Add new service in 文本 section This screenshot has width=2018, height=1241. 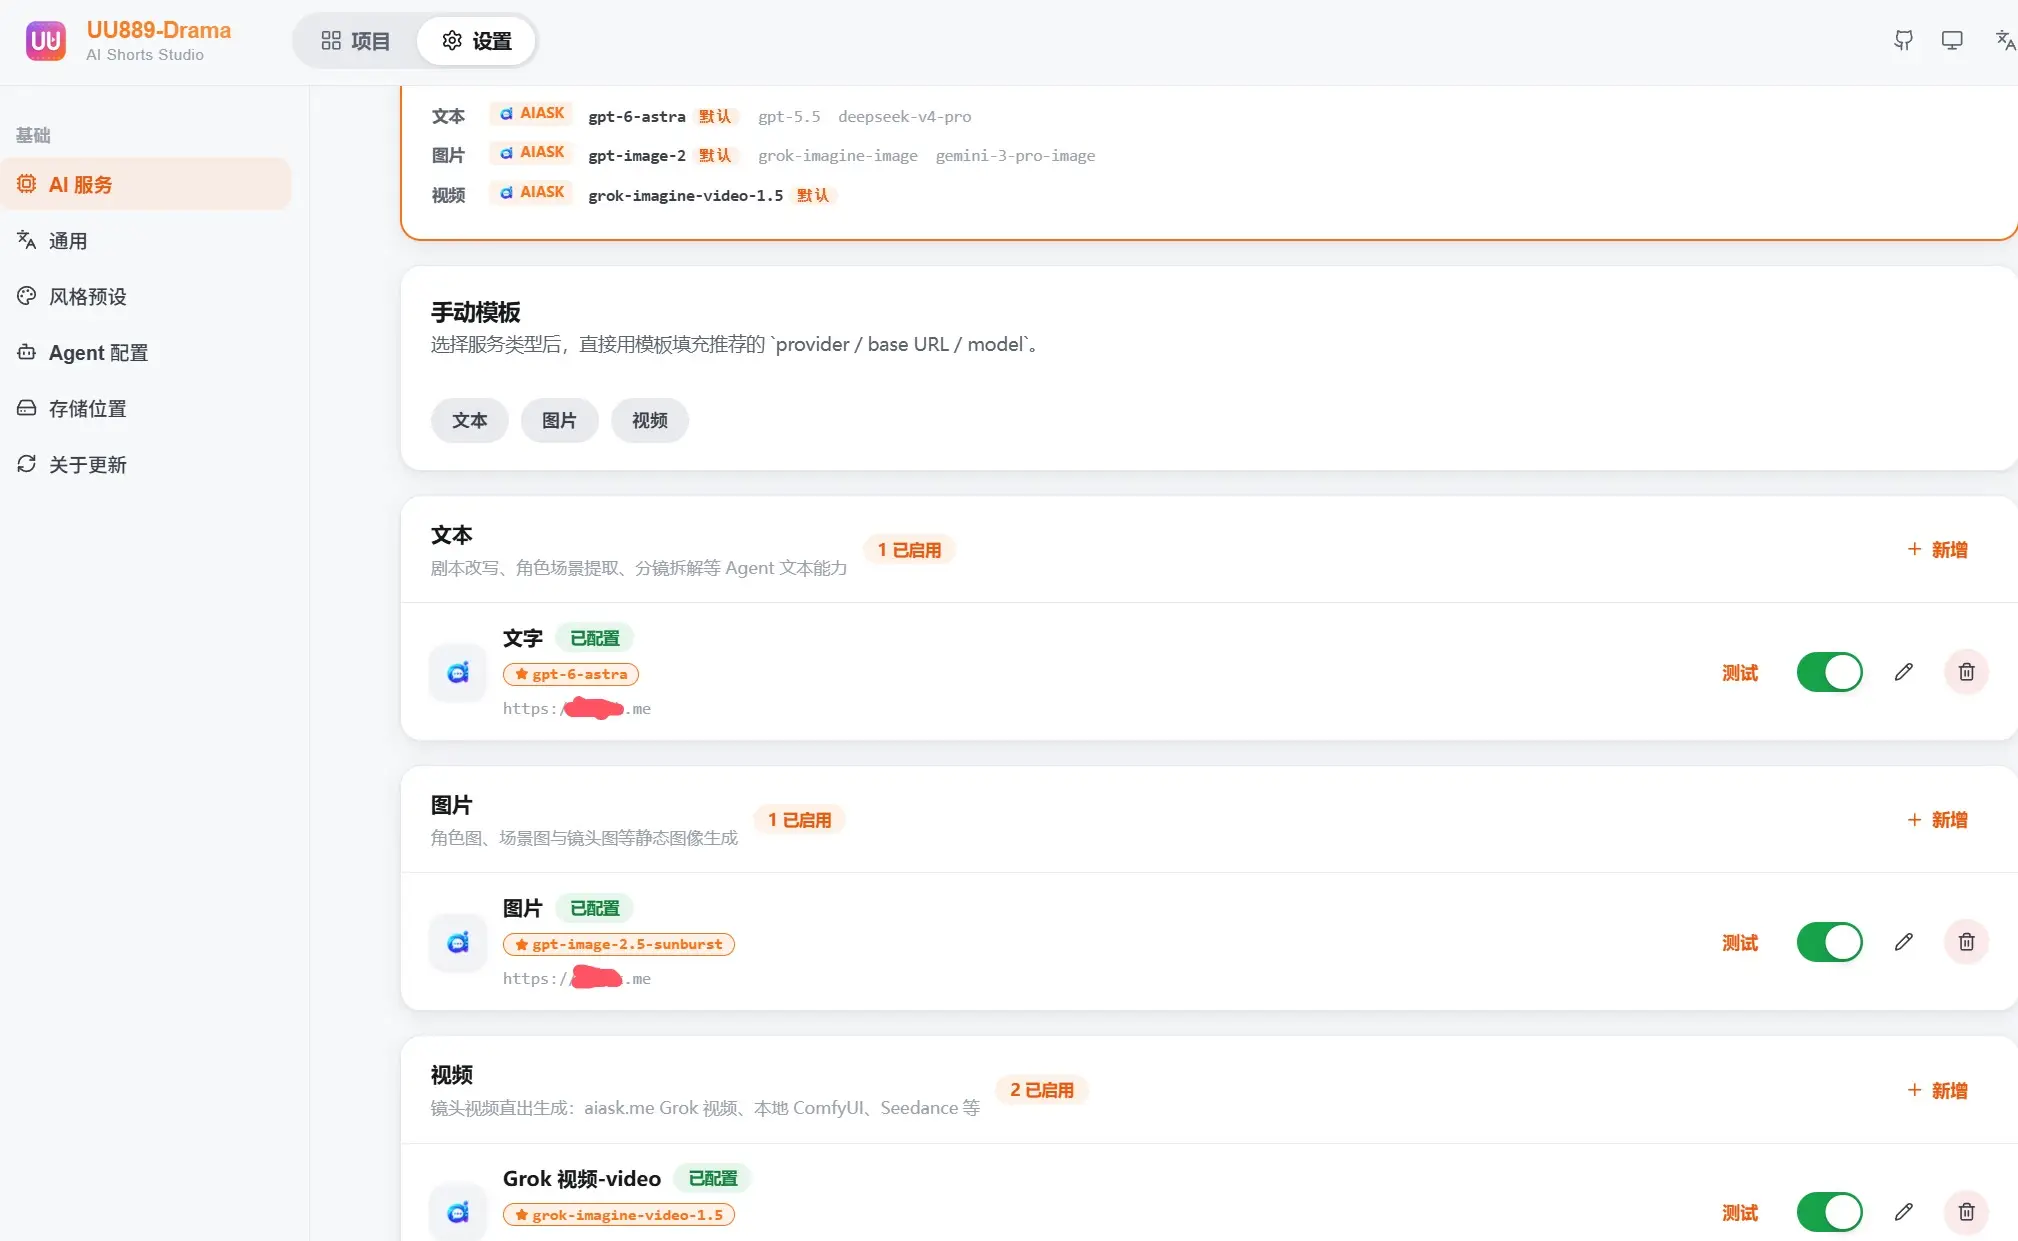click(1937, 550)
